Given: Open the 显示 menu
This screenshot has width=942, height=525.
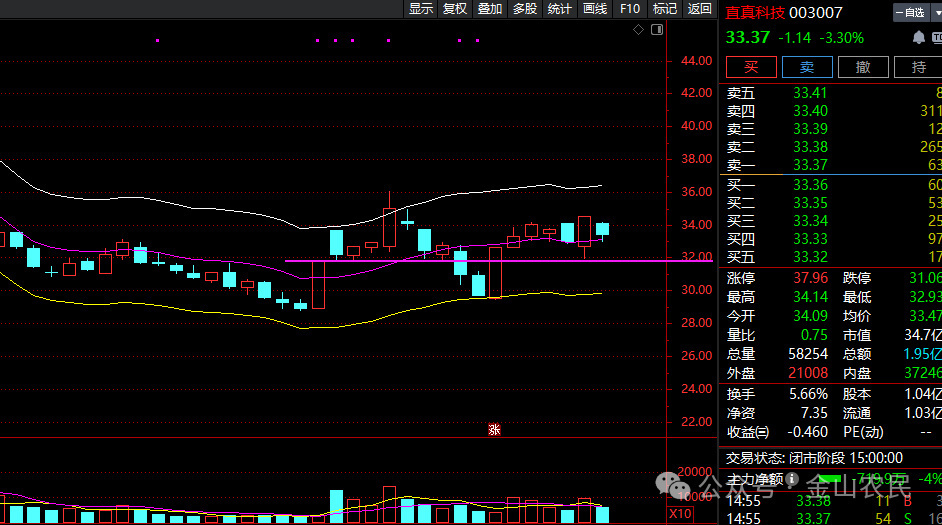Looking at the screenshot, I should click(x=421, y=9).
